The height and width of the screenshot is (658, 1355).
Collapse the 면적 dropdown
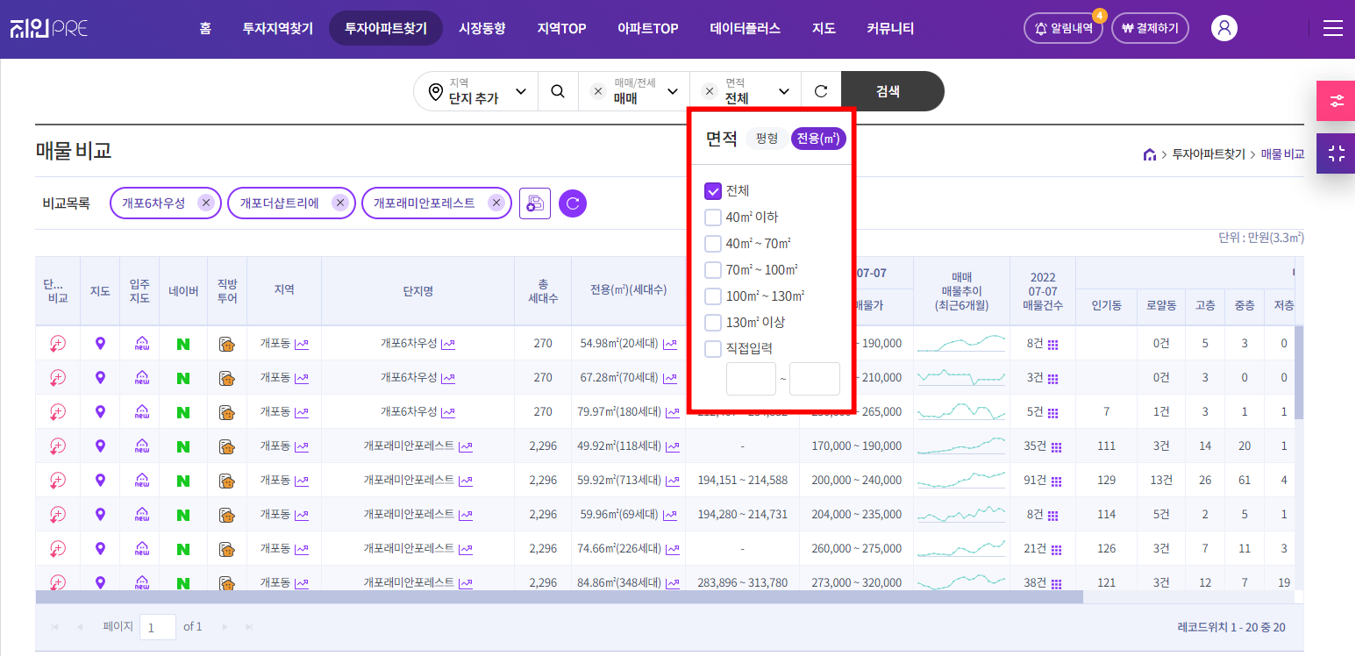click(x=784, y=91)
